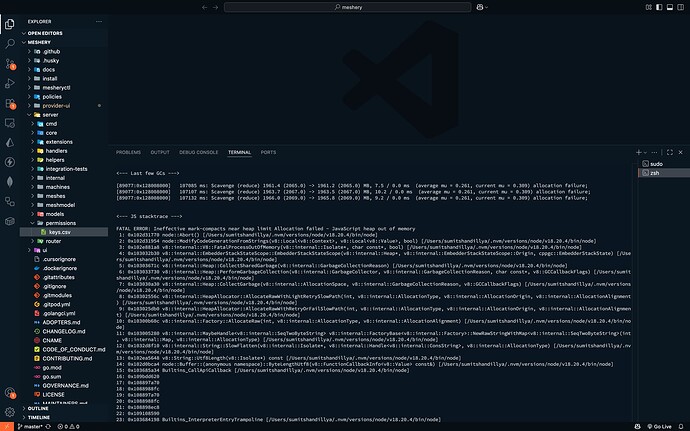The width and height of the screenshot is (690, 431).
Task: Open the Source Control view
Action: 10,64
